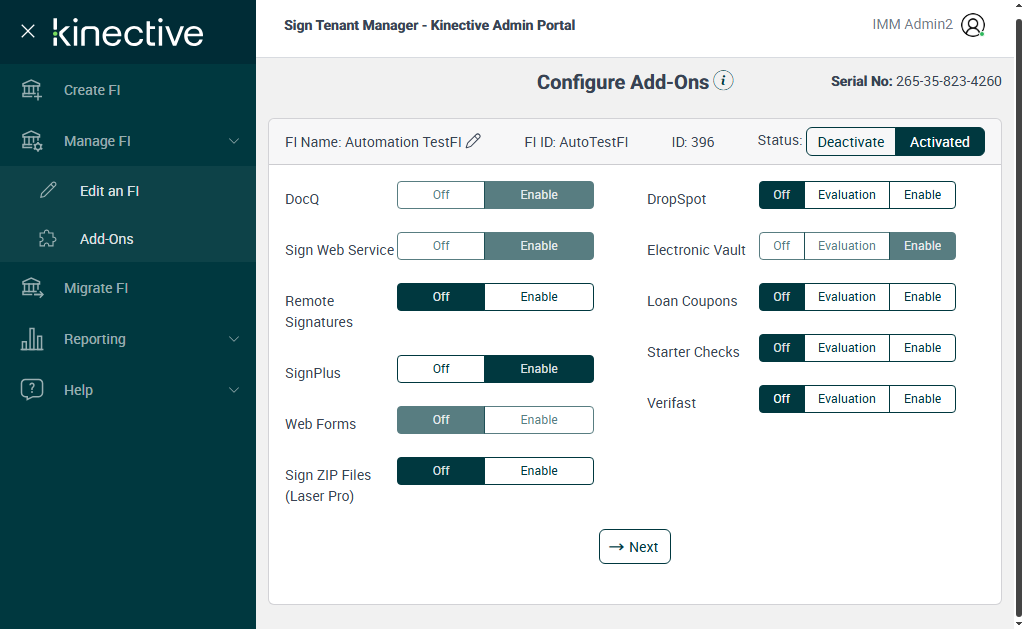Click the Serial No 265-35-823-4260 text
The height and width of the screenshot is (629, 1024).
(x=916, y=81)
